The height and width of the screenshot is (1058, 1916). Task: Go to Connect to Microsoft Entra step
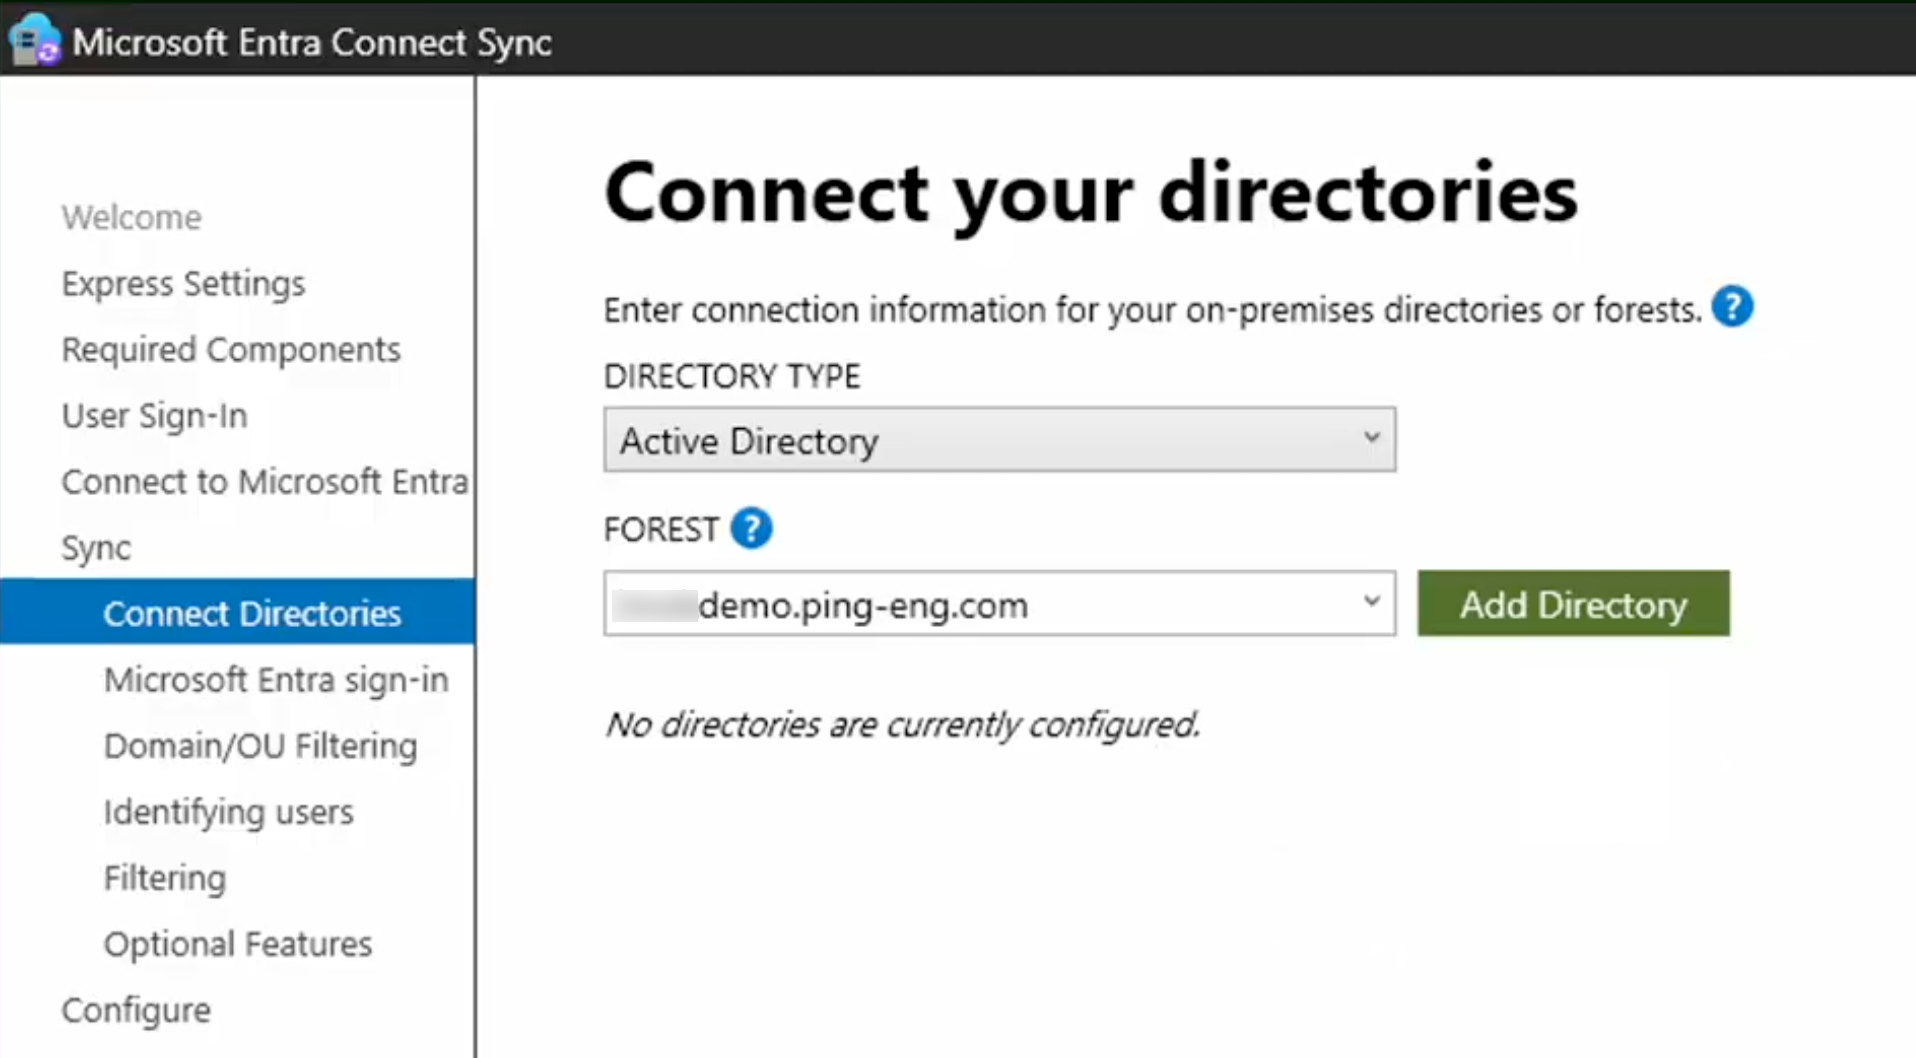(x=264, y=481)
